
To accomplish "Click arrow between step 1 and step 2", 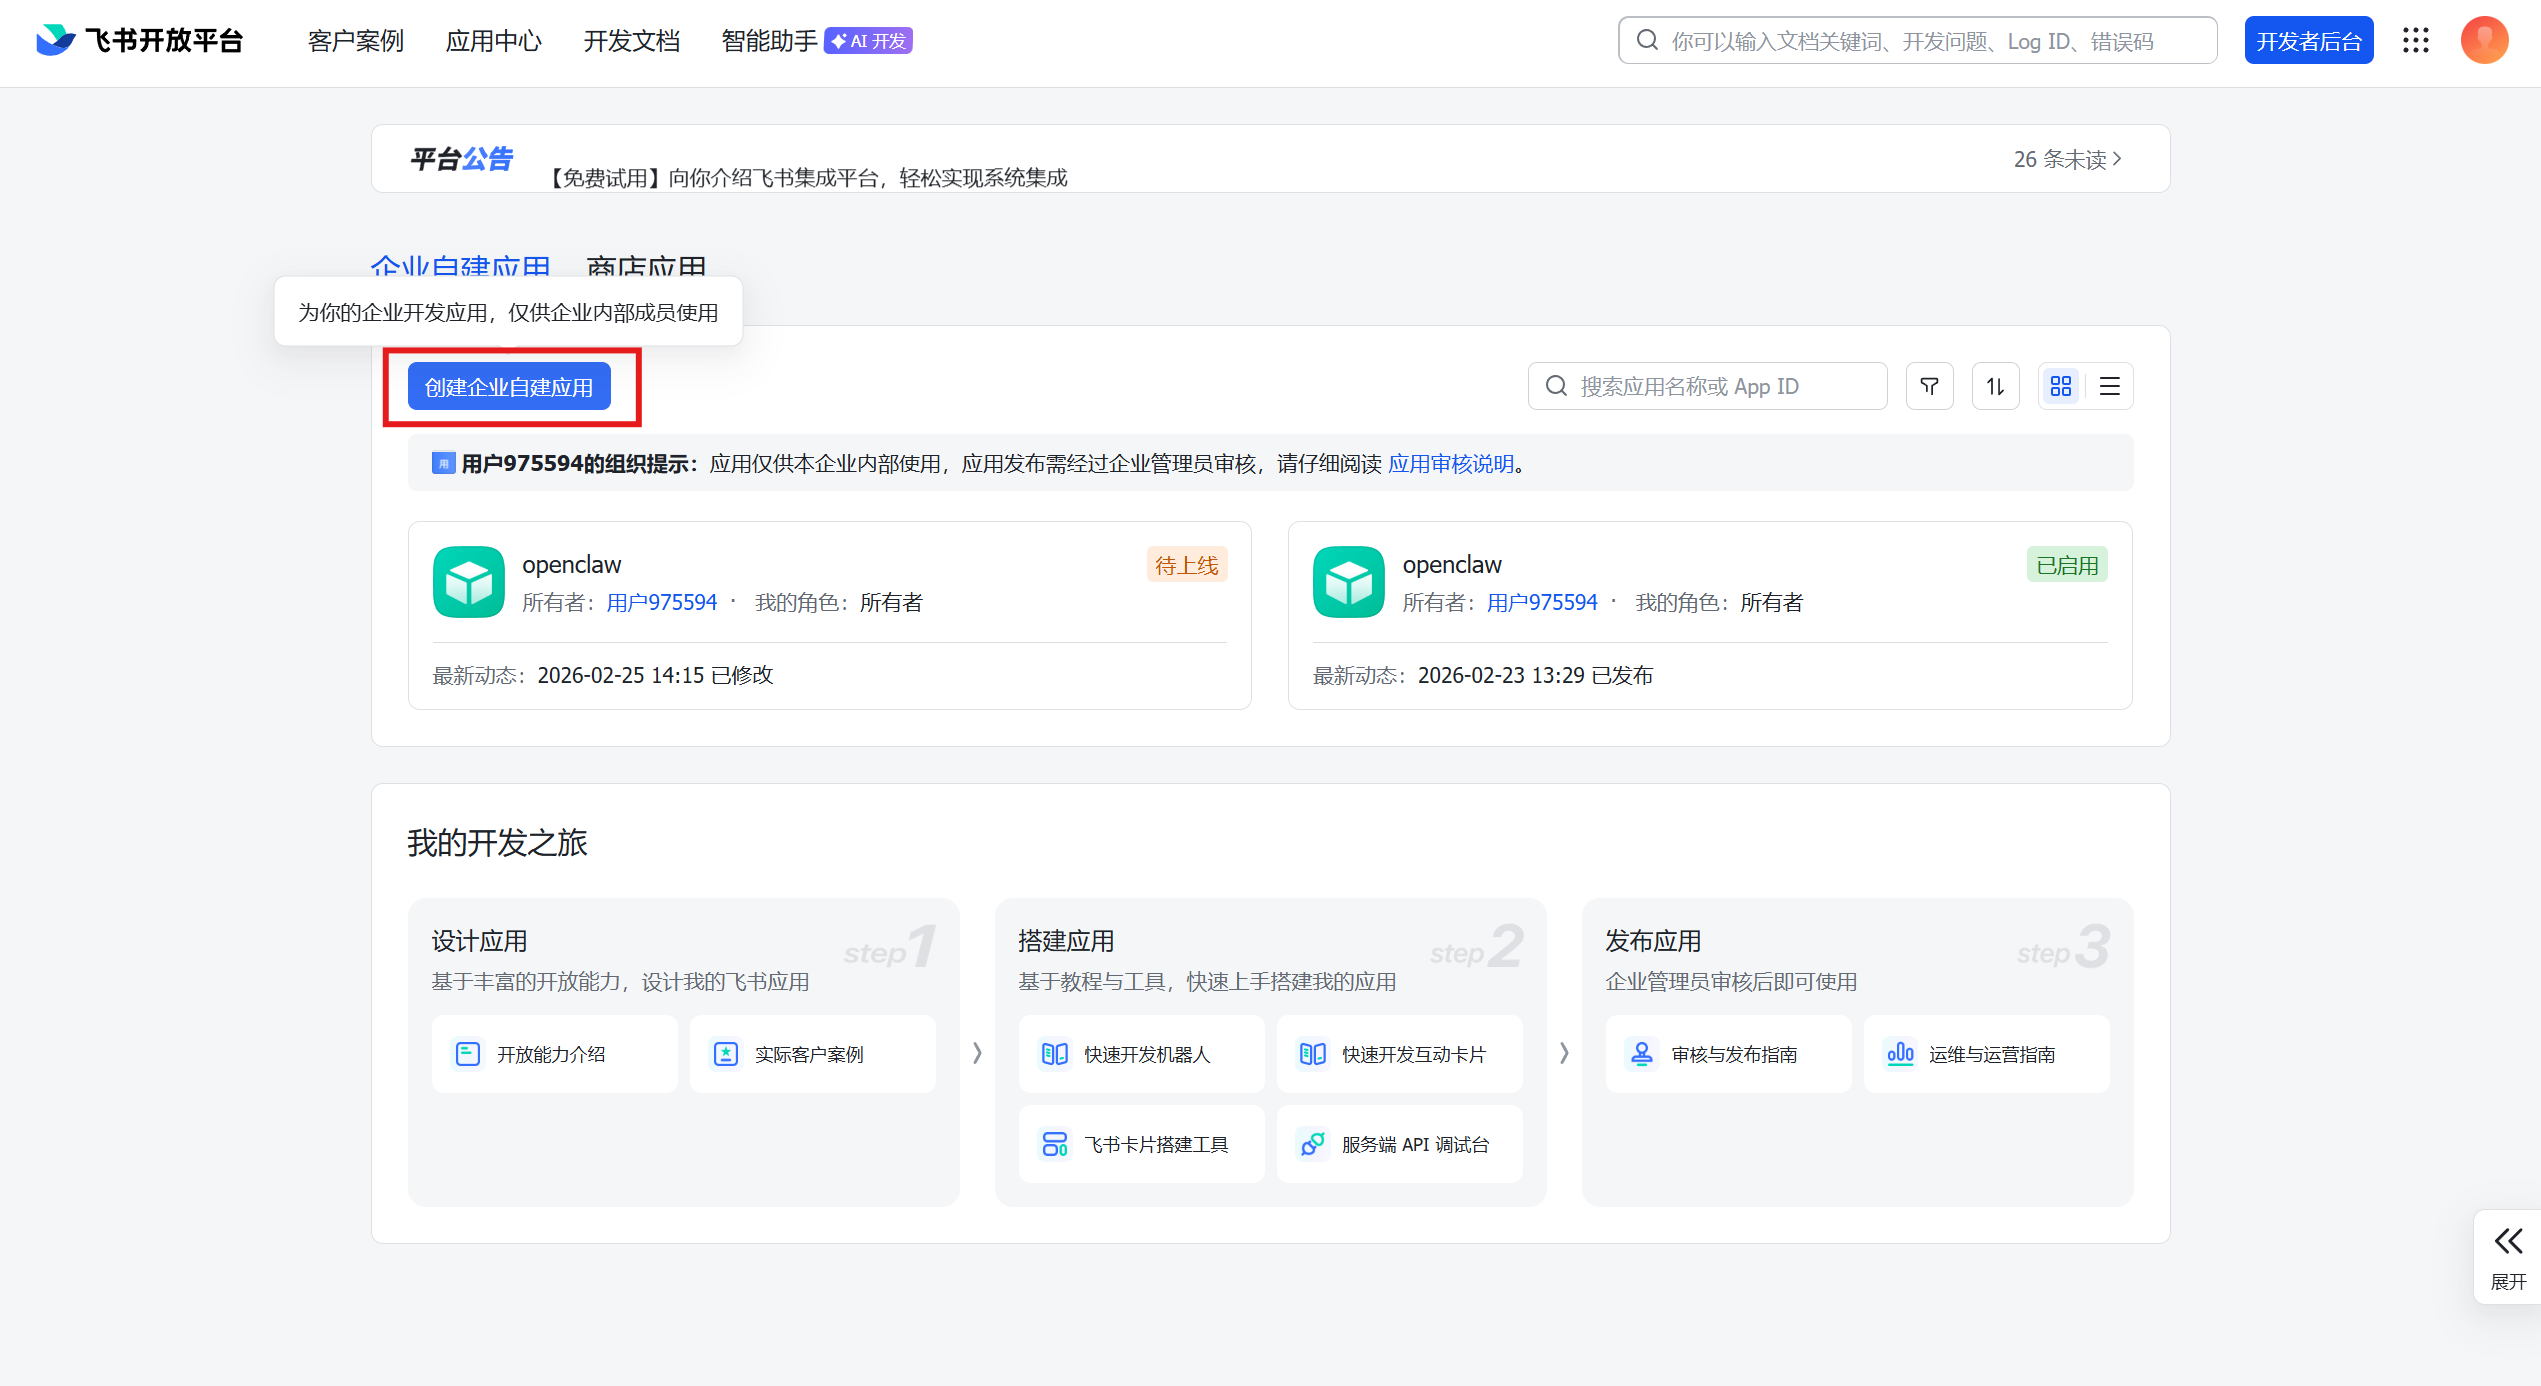I will click(977, 1053).
